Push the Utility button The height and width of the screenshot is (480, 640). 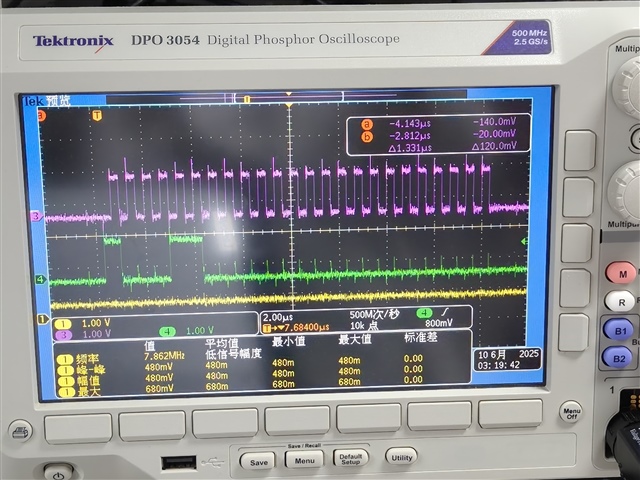(x=401, y=457)
